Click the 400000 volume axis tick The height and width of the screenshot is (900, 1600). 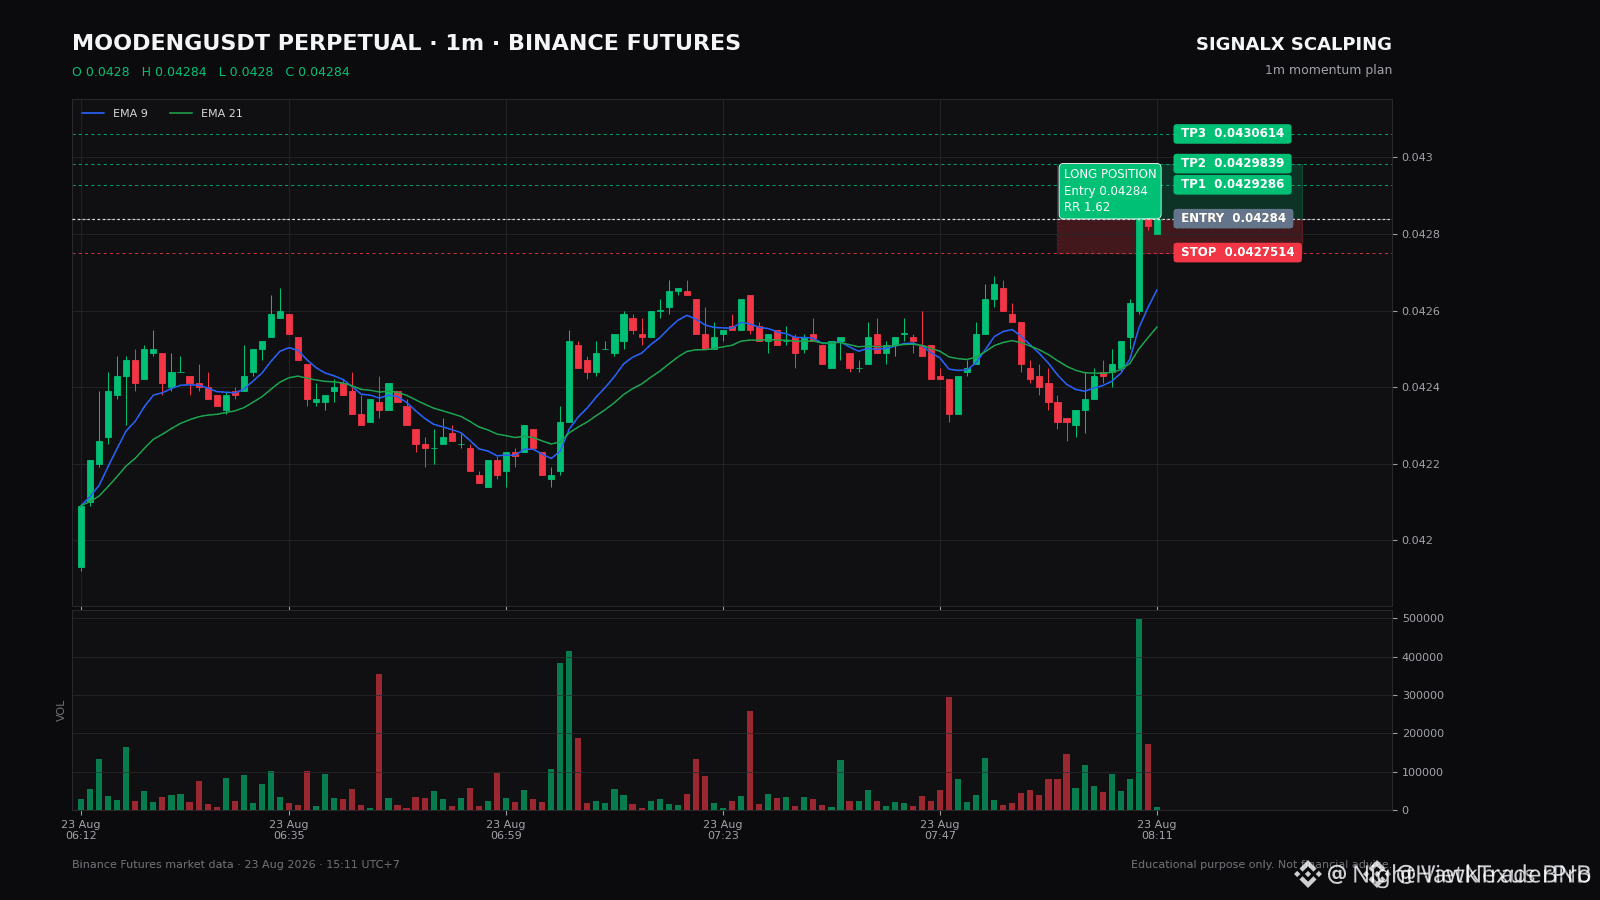pos(1423,658)
